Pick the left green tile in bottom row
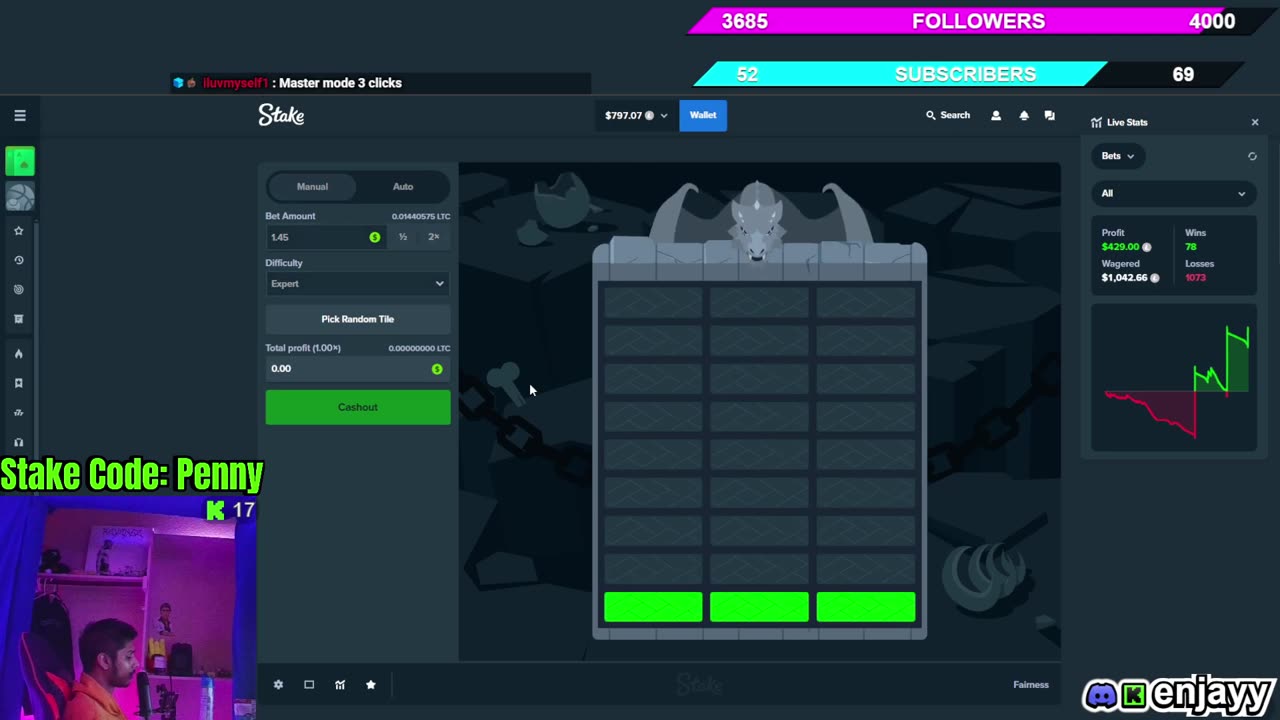Viewport: 1280px width, 720px height. 653,607
